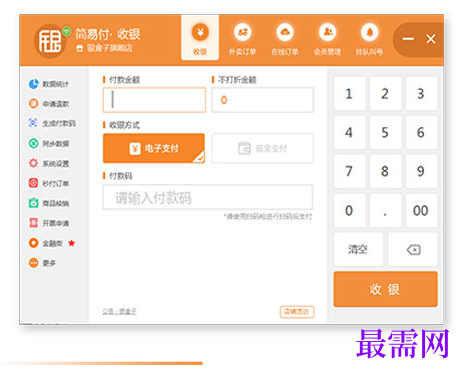Open 生成付款码 generate payment code

[x=52, y=123]
